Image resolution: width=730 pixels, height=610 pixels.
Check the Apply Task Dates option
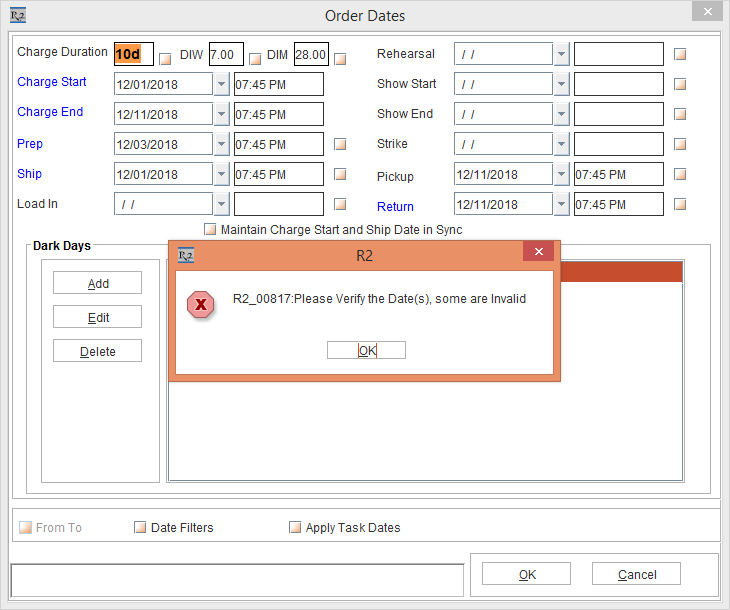point(295,527)
